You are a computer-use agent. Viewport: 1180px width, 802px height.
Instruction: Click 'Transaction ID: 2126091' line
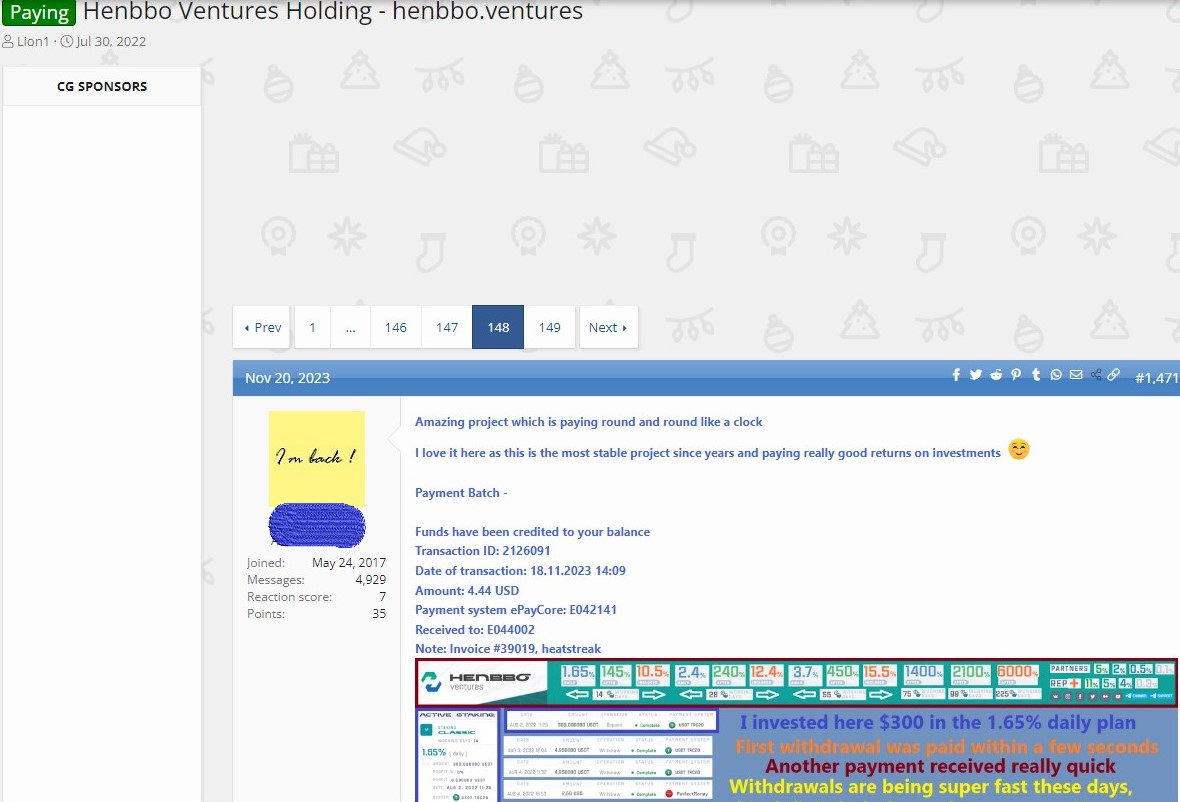click(x=482, y=551)
